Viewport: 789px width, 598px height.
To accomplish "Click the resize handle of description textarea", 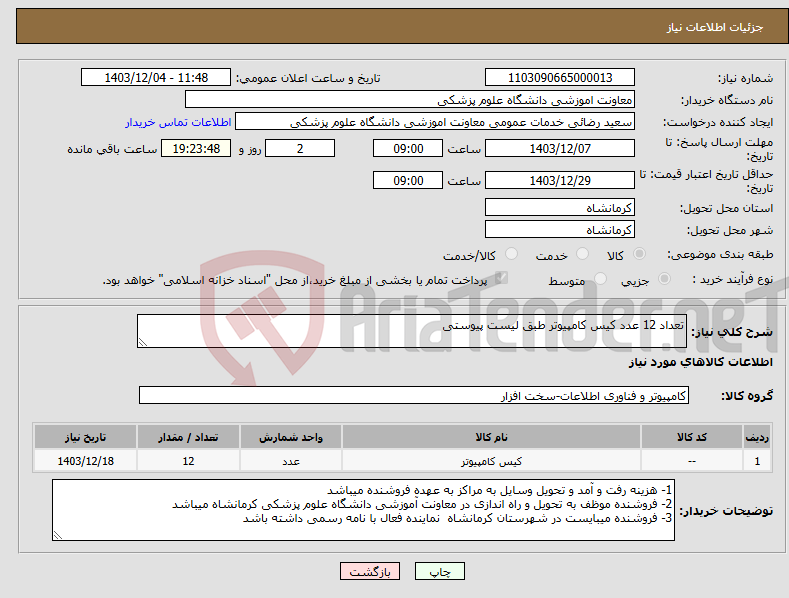I will (143, 342).
